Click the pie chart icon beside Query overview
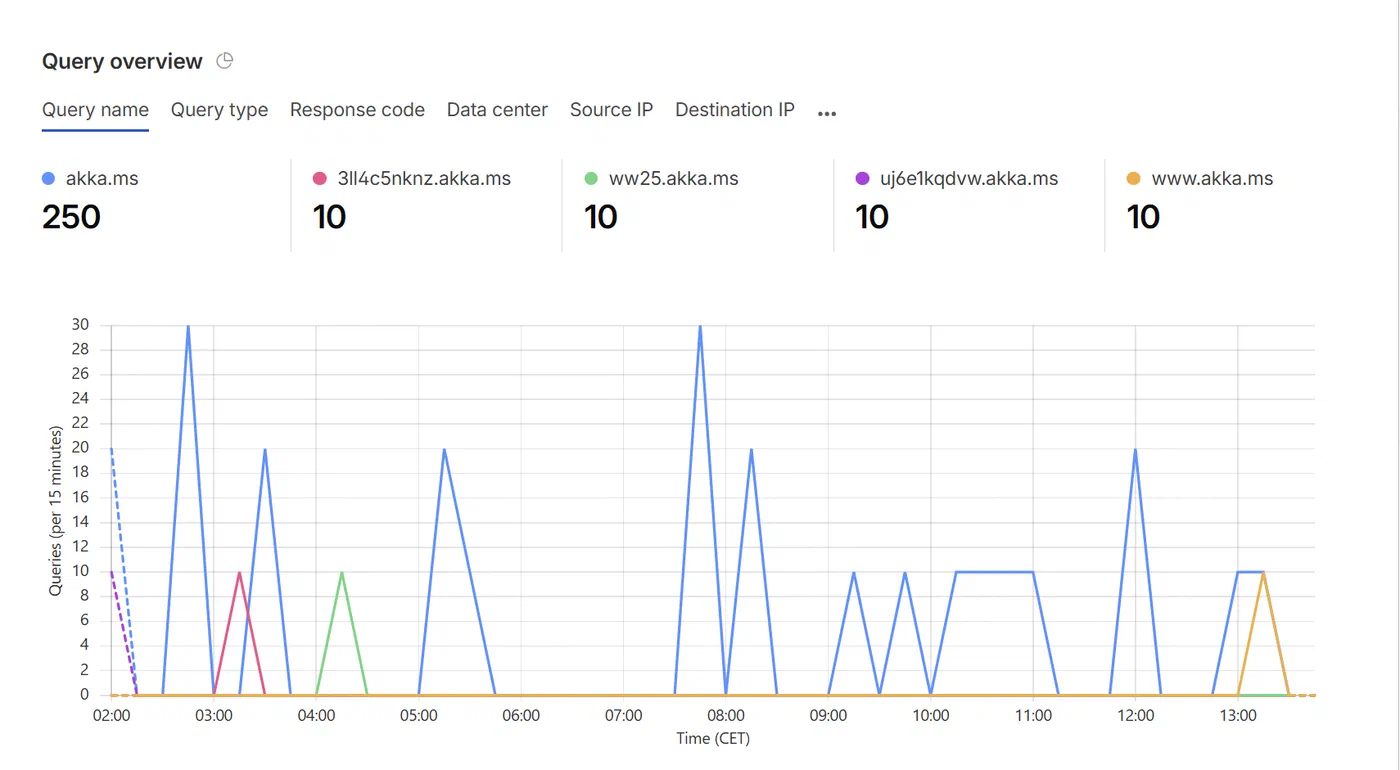This screenshot has height=770, width=1400. 225,61
